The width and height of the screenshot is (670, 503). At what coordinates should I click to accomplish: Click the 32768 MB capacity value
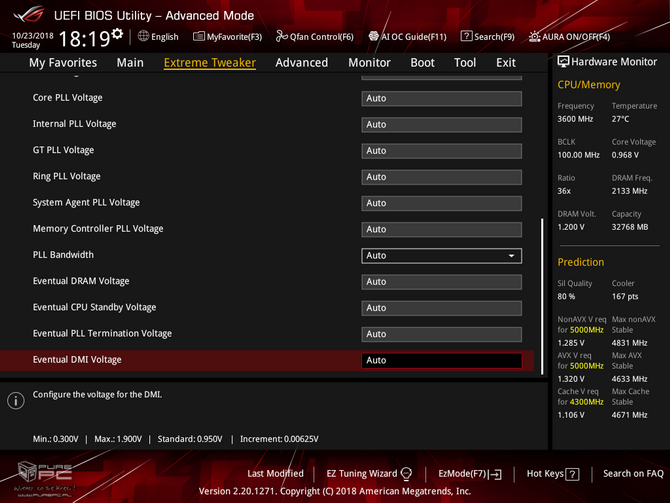point(630,227)
